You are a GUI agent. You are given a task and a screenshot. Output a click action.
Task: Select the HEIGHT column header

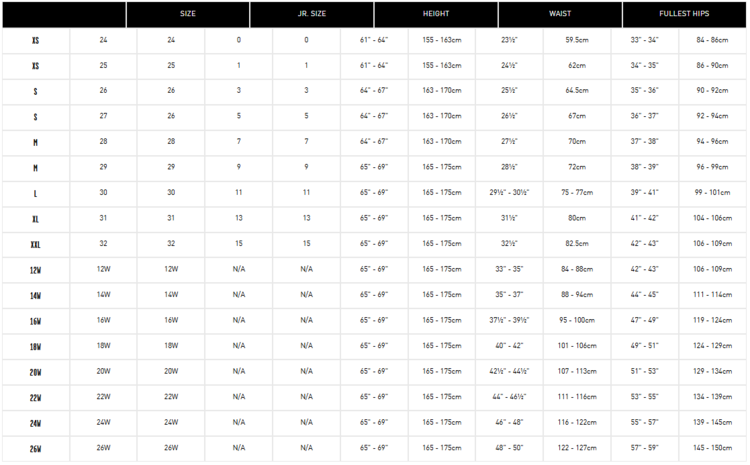[x=435, y=14]
